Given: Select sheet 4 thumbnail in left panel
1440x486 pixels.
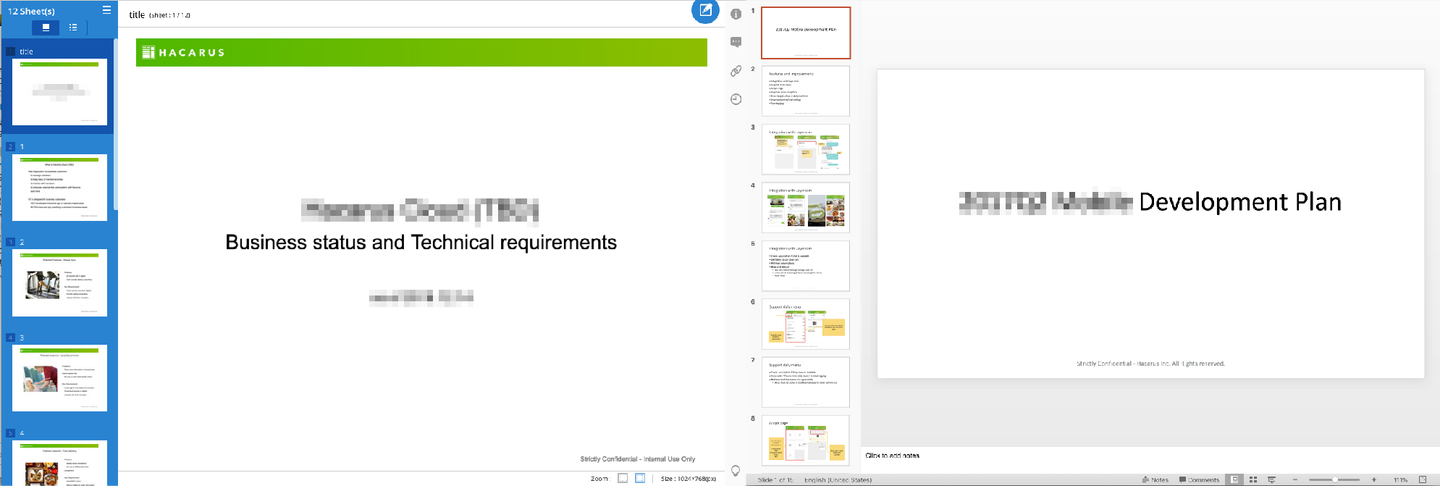Looking at the screenshot, I should click(60, 463).
